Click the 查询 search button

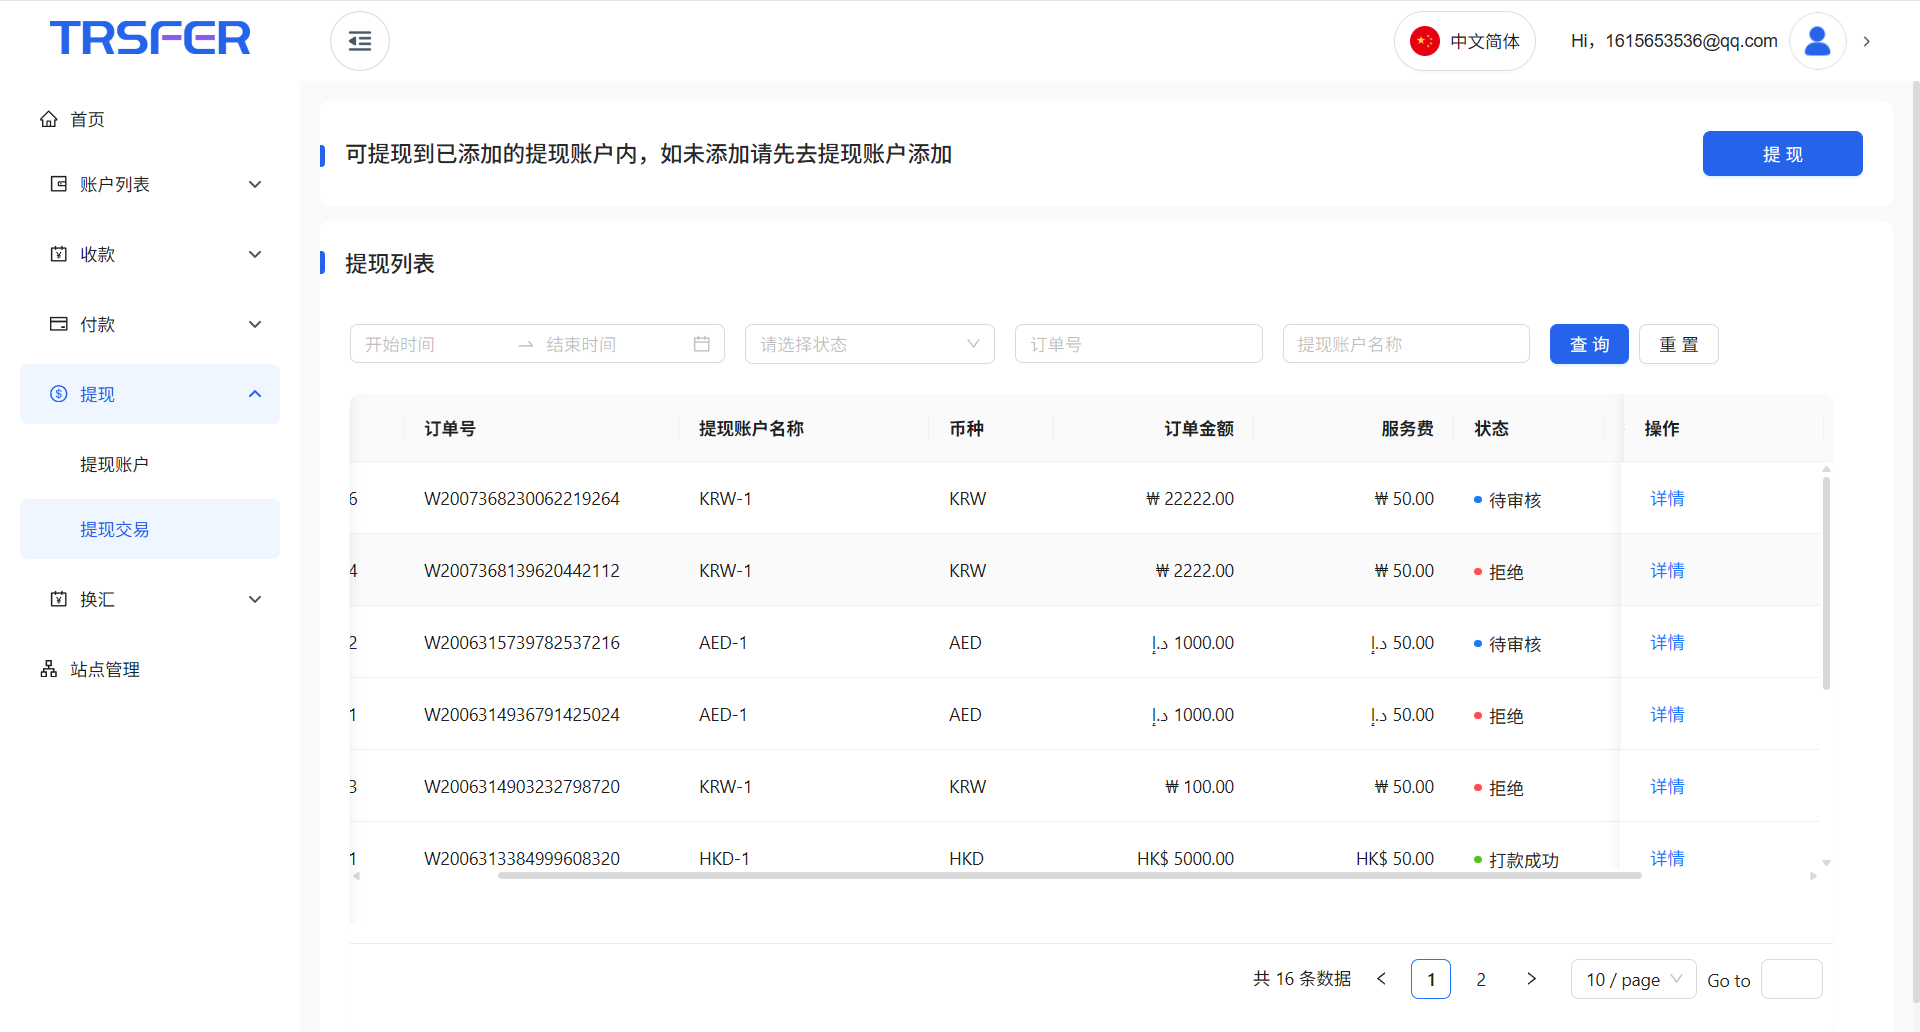(1588, 344)
